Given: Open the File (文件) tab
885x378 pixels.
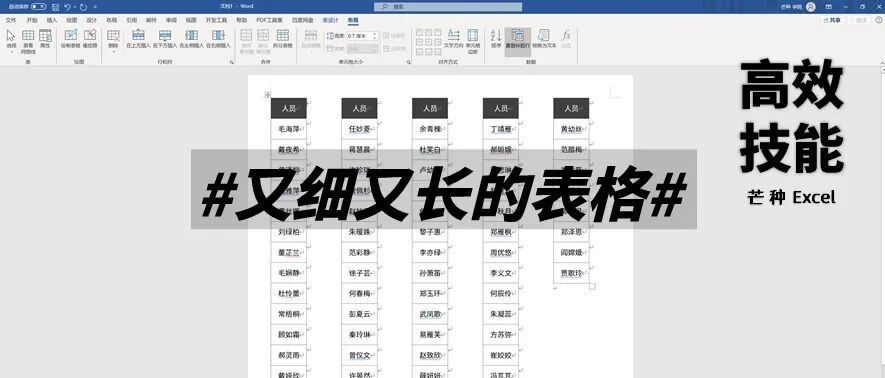Looking at the screenshot, I should click(11, 20).
